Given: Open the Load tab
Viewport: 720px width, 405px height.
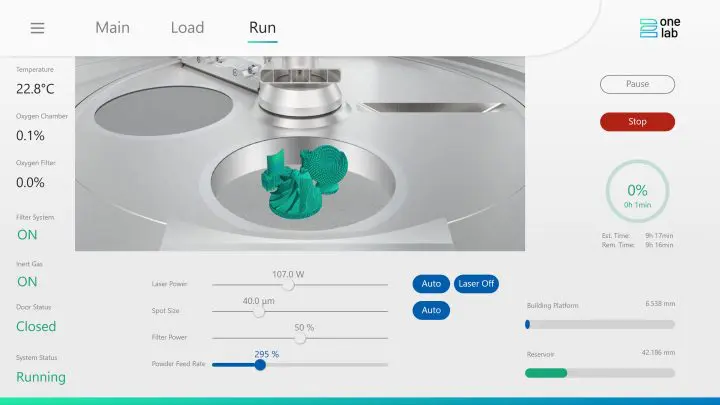Looking at the screenshot, I should coord(187,28).
